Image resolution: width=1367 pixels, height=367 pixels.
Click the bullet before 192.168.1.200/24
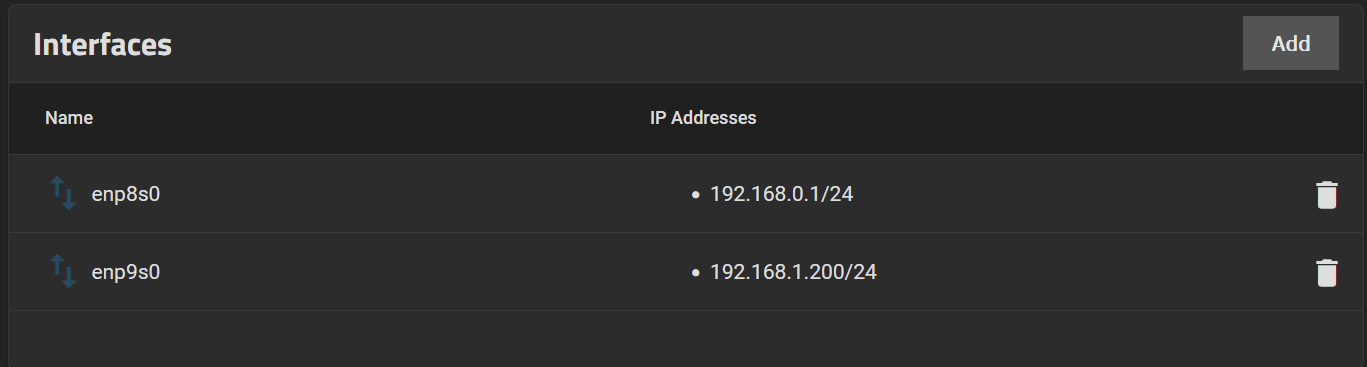point(695,273)
